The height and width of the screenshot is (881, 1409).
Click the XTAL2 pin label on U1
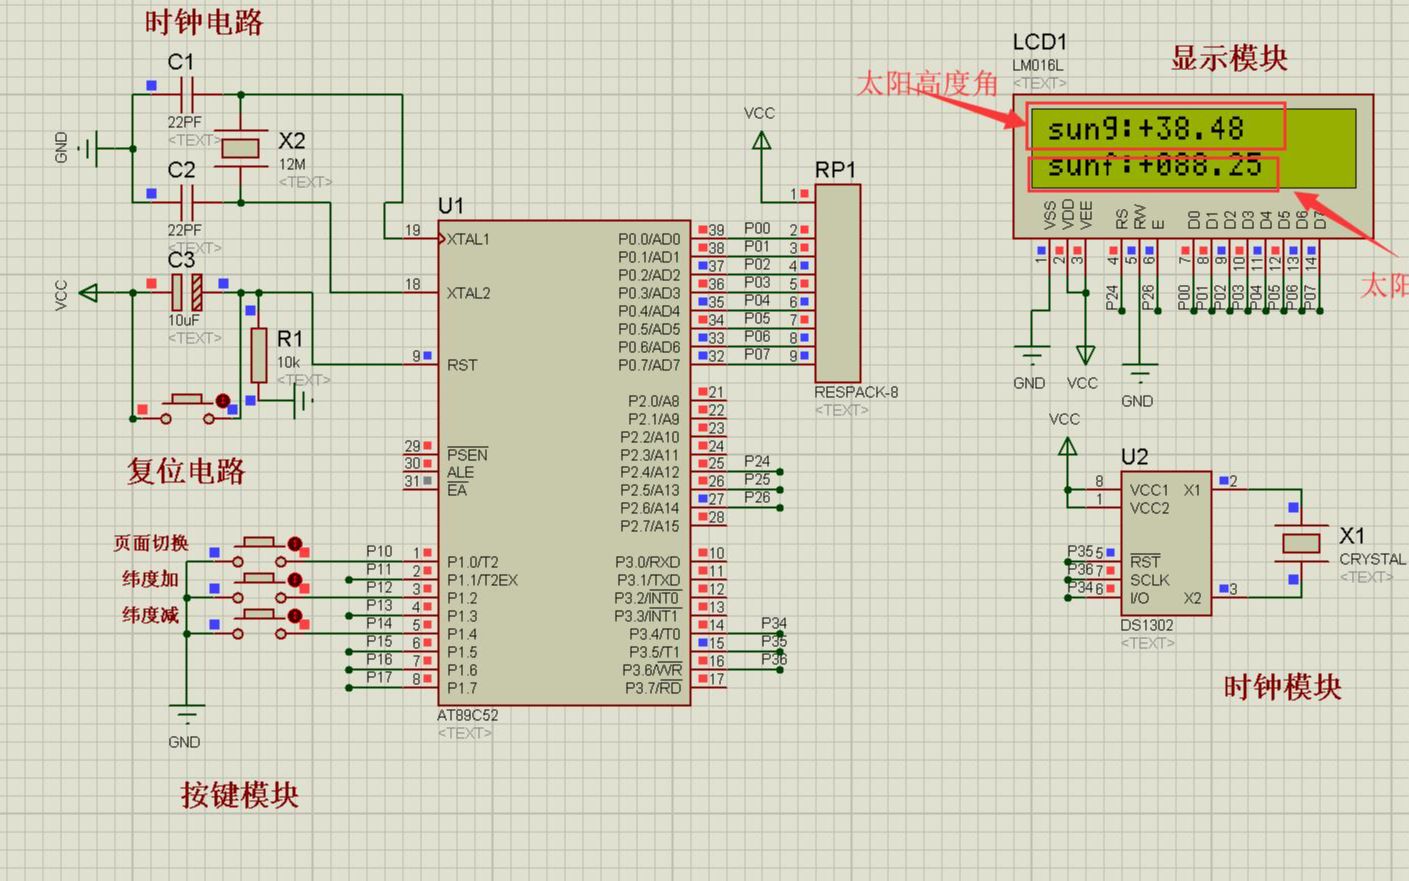pyautogui.click(x=468, y=293)
